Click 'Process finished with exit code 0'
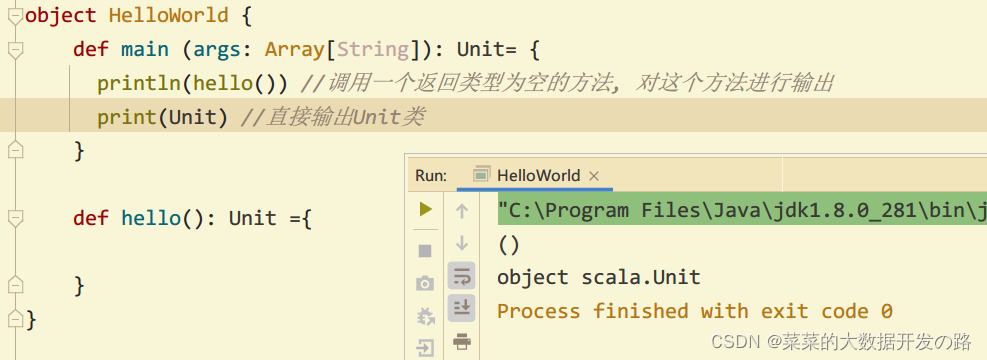 tap(695, 311)
